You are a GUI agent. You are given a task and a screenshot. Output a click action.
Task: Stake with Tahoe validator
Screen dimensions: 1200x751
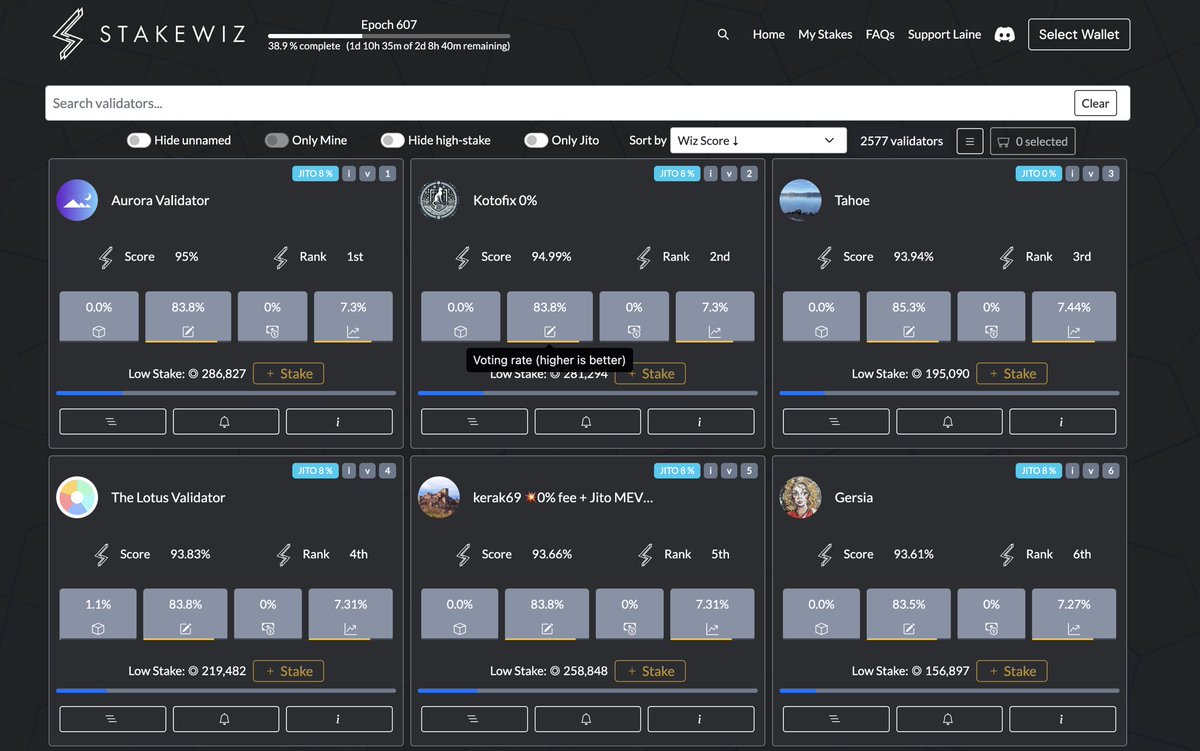coord(1012,374)
